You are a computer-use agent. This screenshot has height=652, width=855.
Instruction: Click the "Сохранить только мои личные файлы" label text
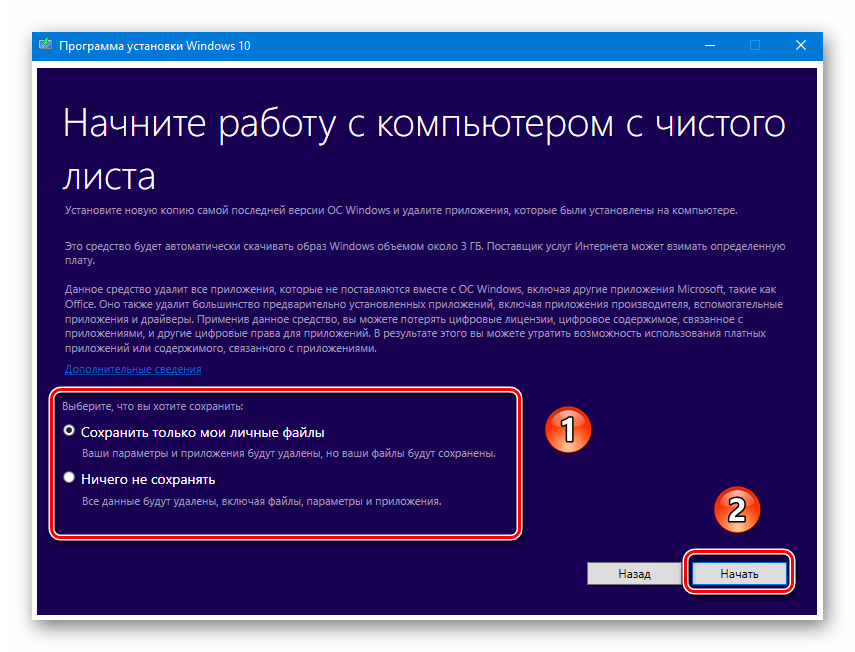203,432
